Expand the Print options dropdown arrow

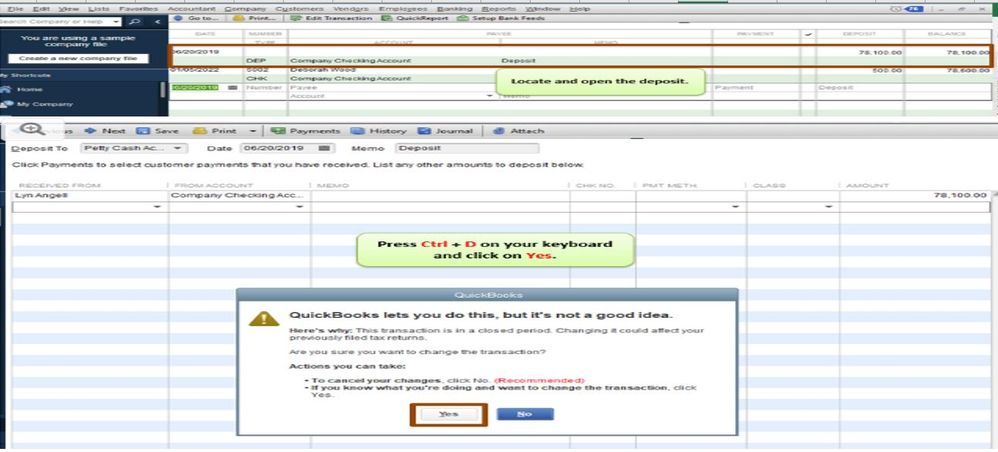(x=253, y=132)
